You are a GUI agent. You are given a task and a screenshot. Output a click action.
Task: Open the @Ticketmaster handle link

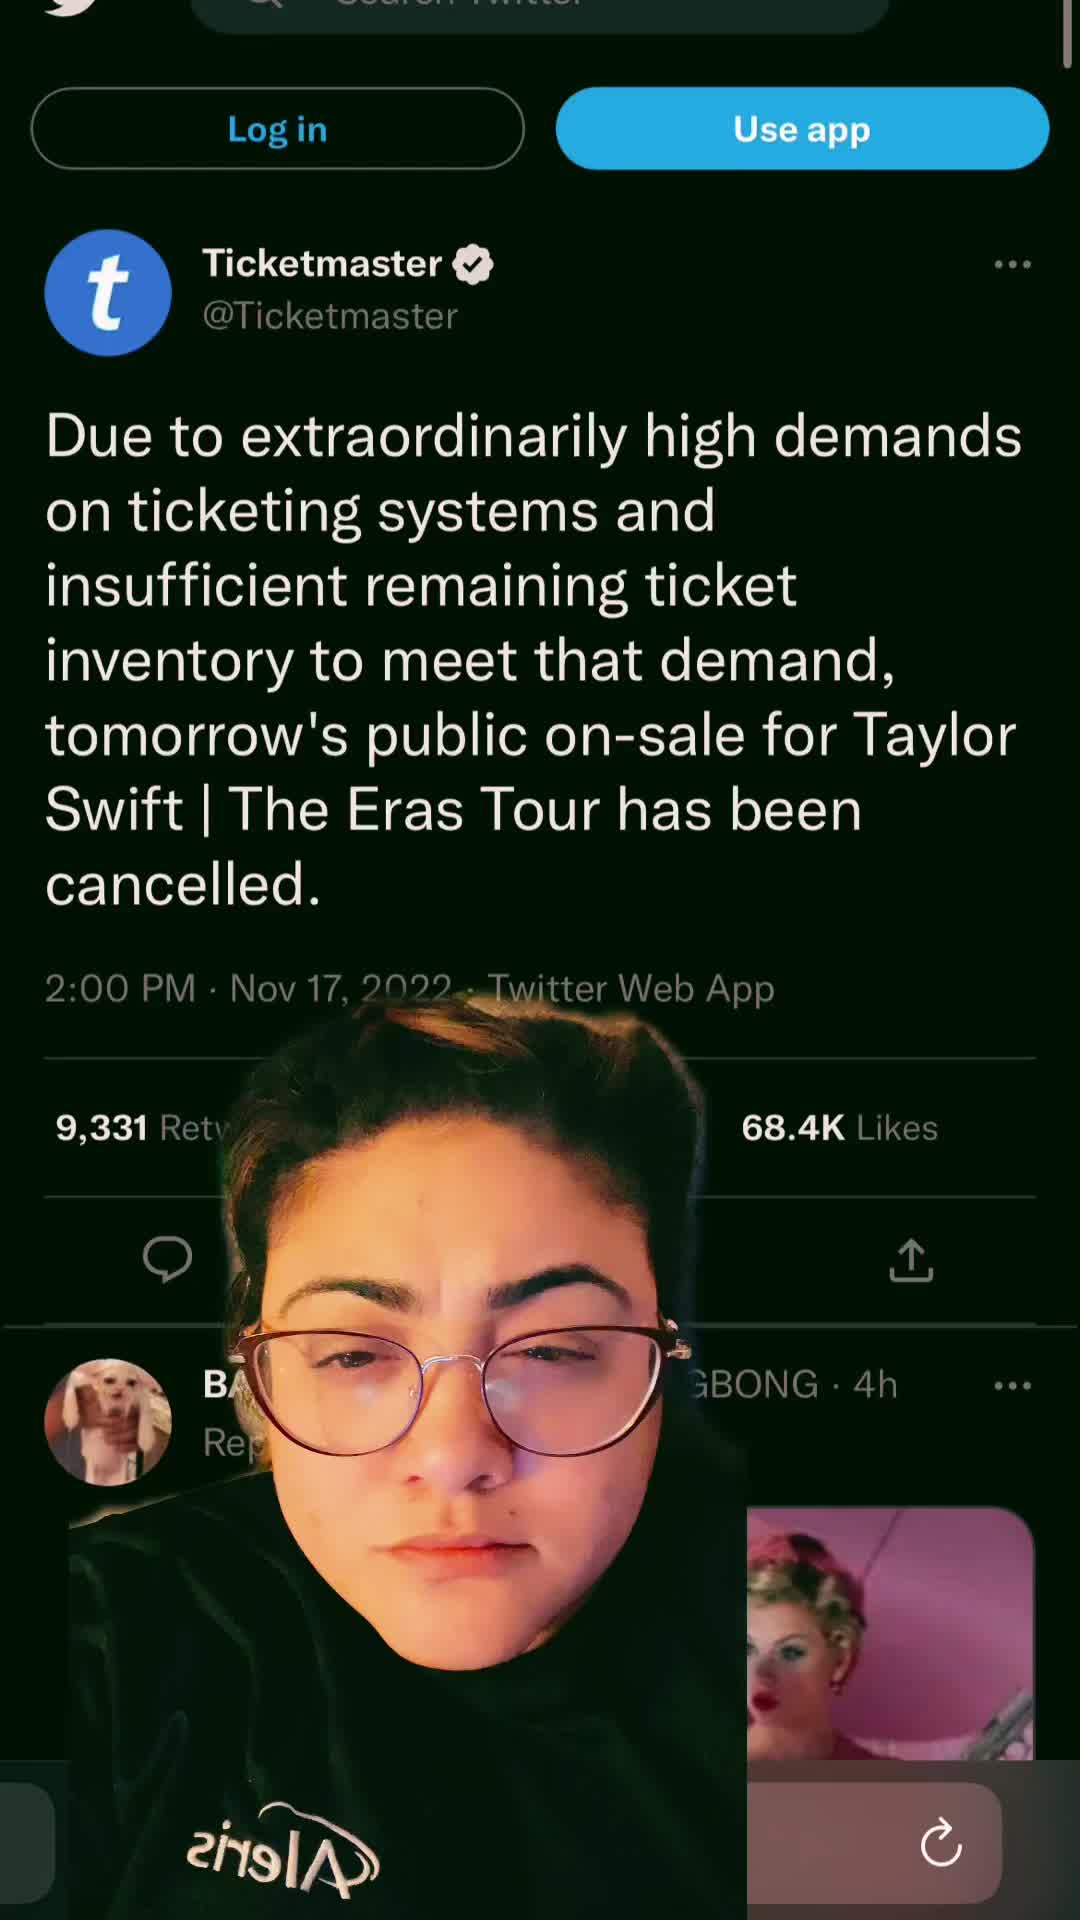click(330, 316)
